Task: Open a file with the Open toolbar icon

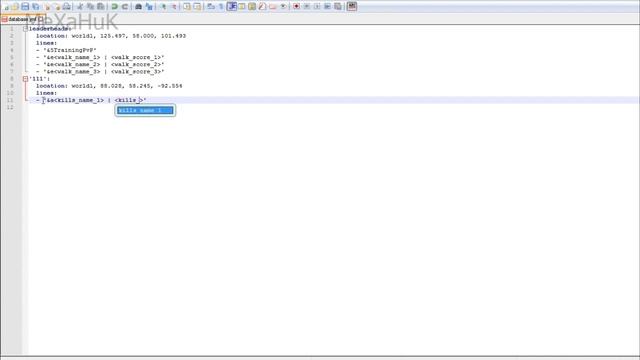Action: [x=15, y=7]
